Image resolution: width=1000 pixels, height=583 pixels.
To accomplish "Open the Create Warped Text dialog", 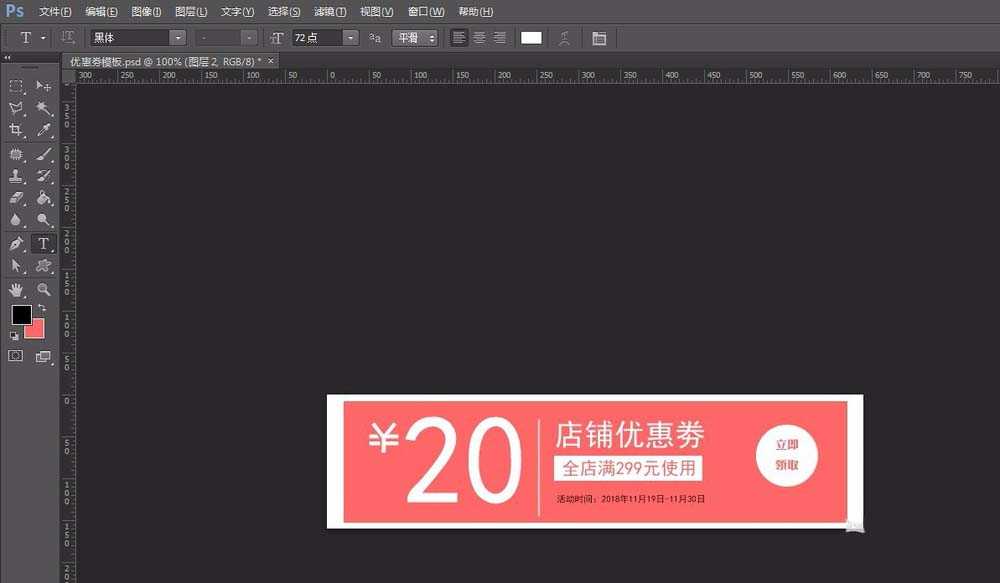I will pos(566,37).
